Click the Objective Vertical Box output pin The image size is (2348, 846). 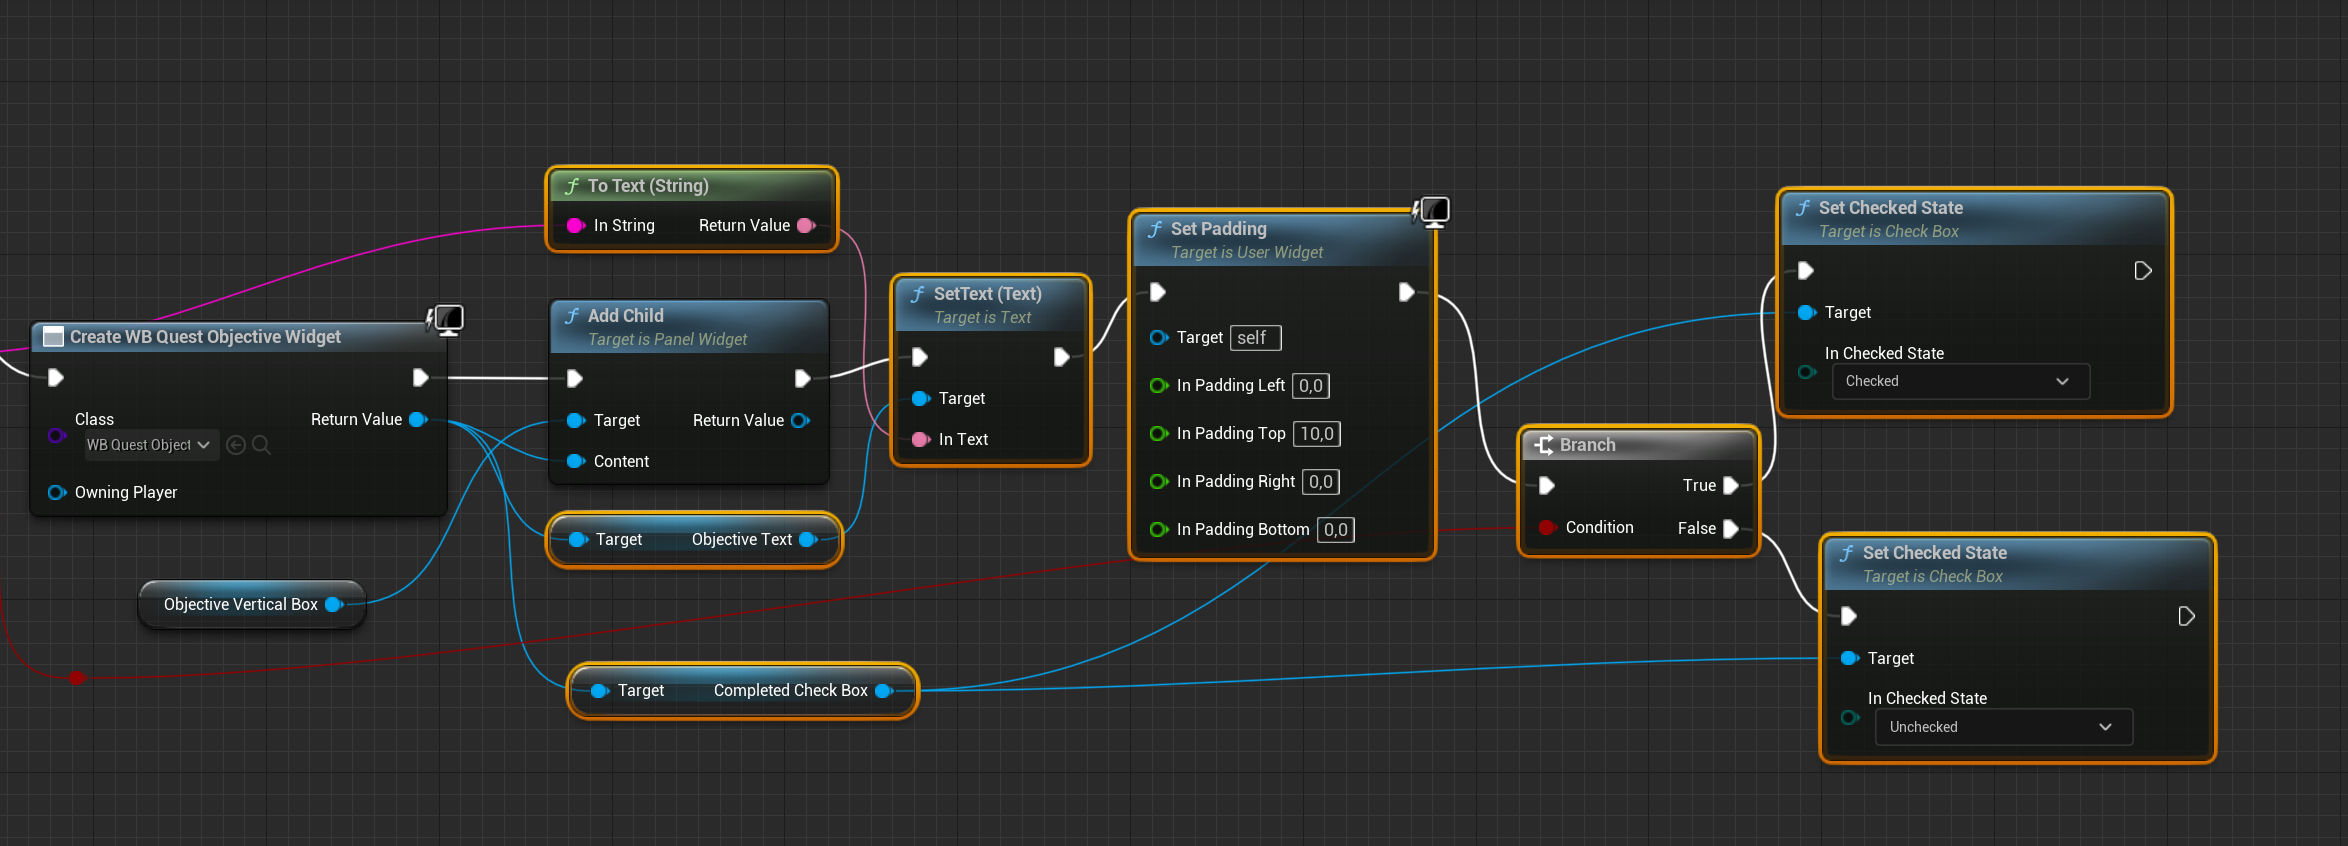[334, 604]
